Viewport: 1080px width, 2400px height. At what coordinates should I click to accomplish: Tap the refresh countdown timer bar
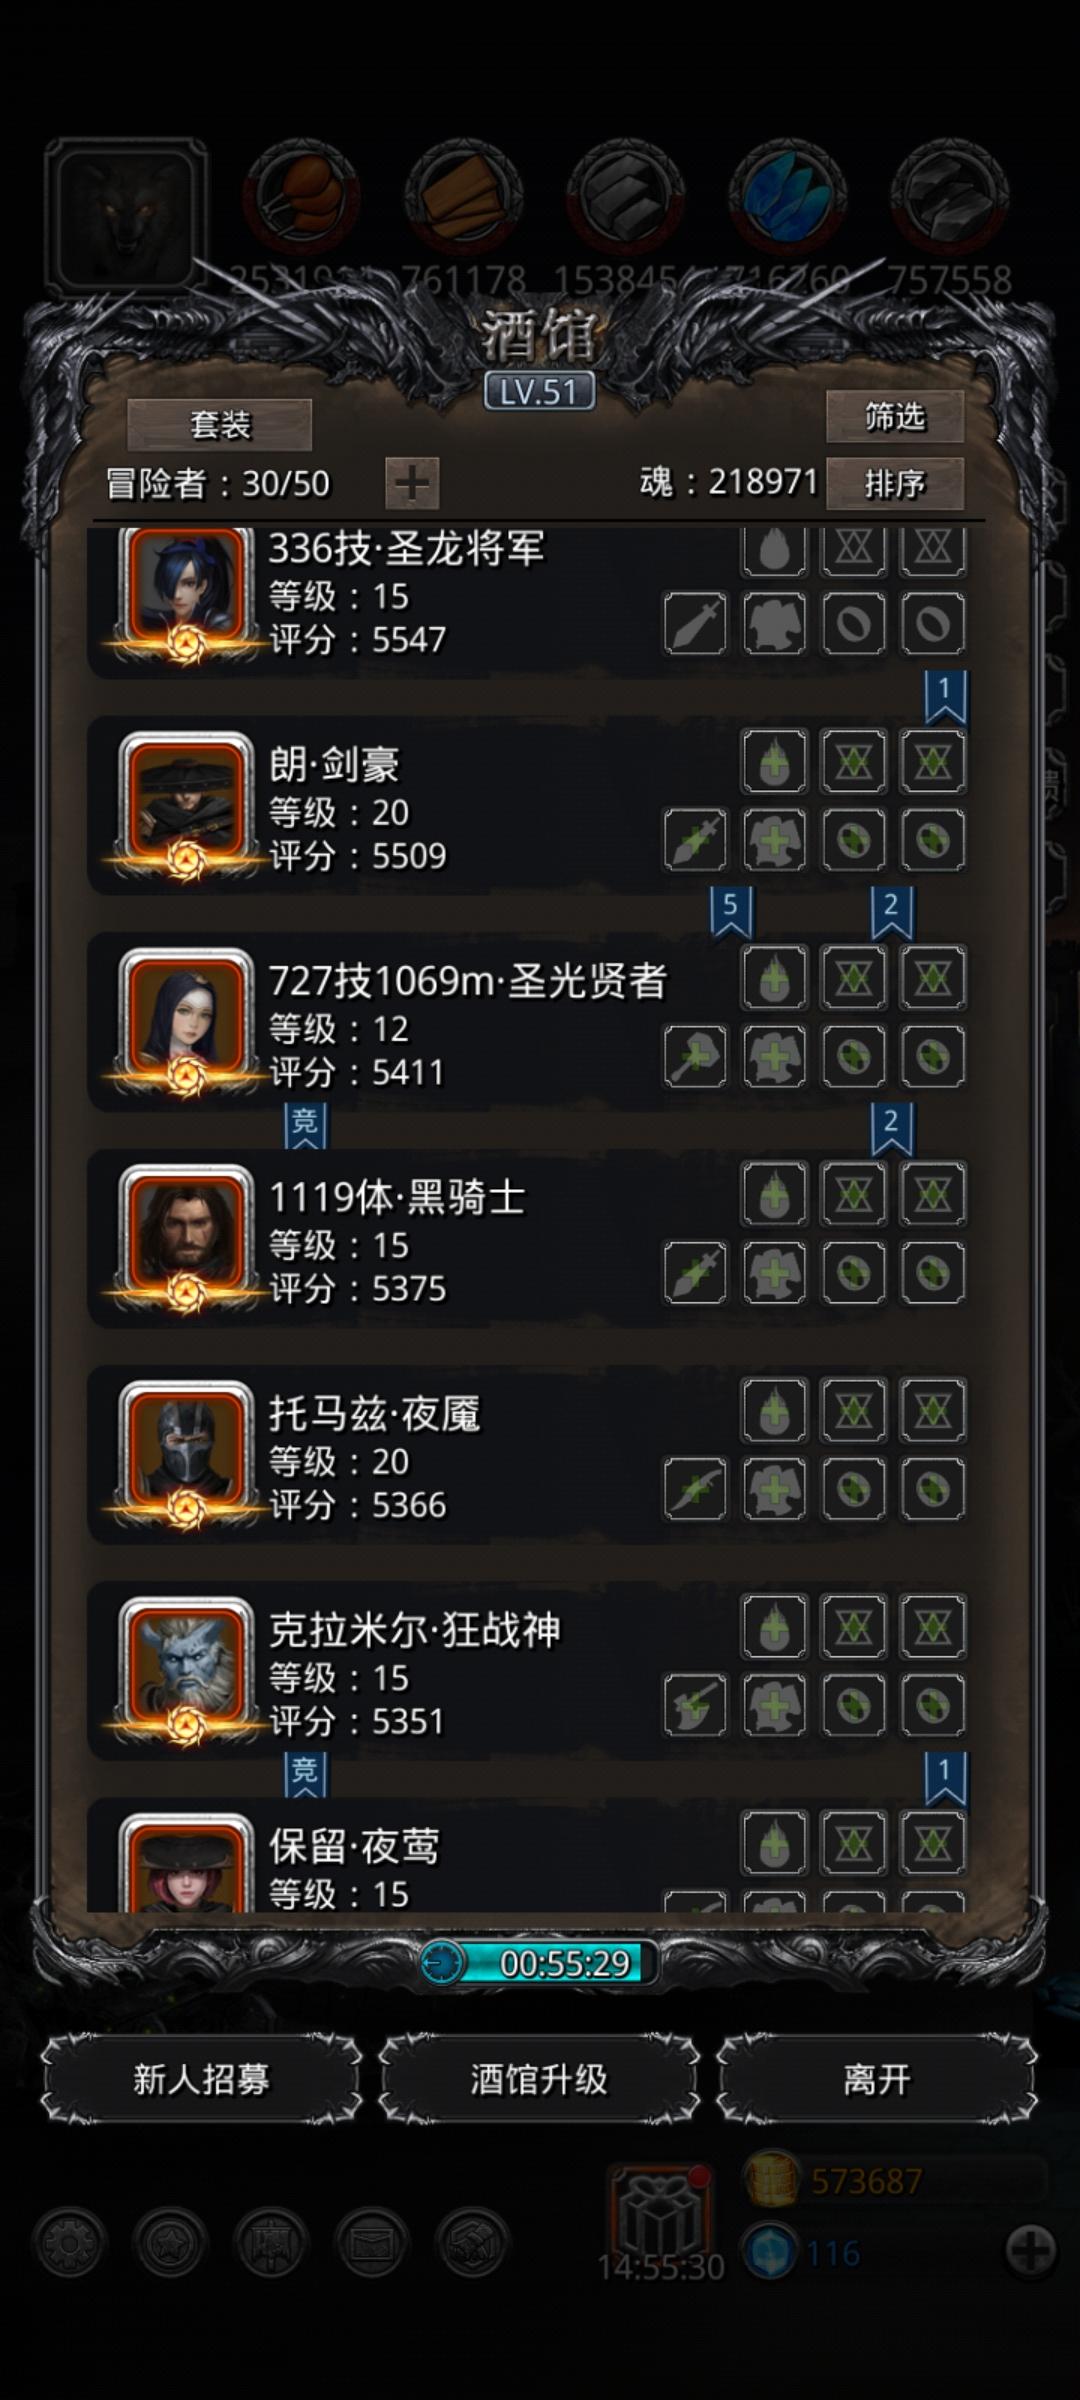[x=540, y=1963]
